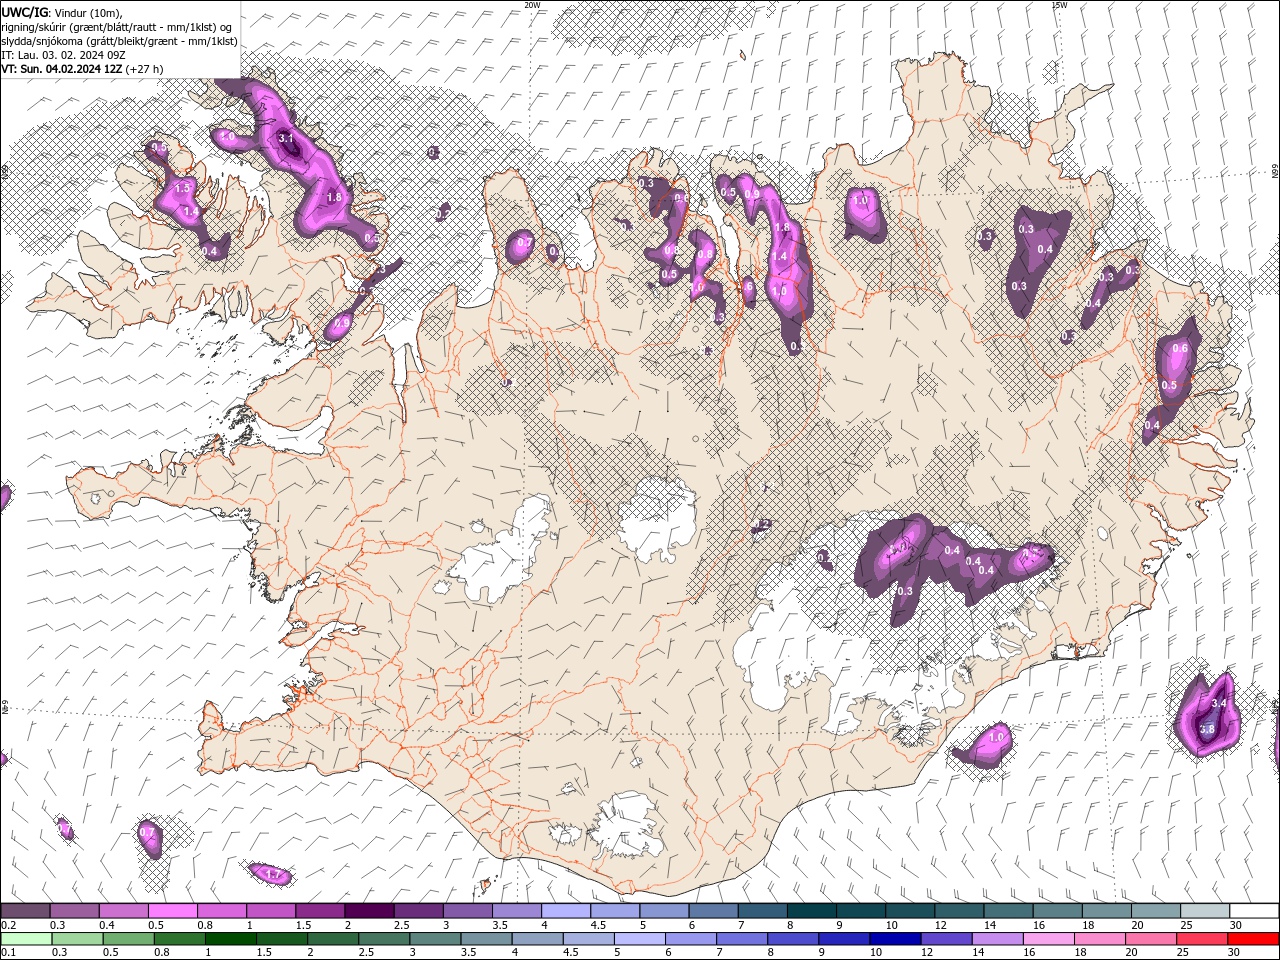Click the upper legend label '3.5'
This screenshot has height=960, width=1280.
coord(499,925)
